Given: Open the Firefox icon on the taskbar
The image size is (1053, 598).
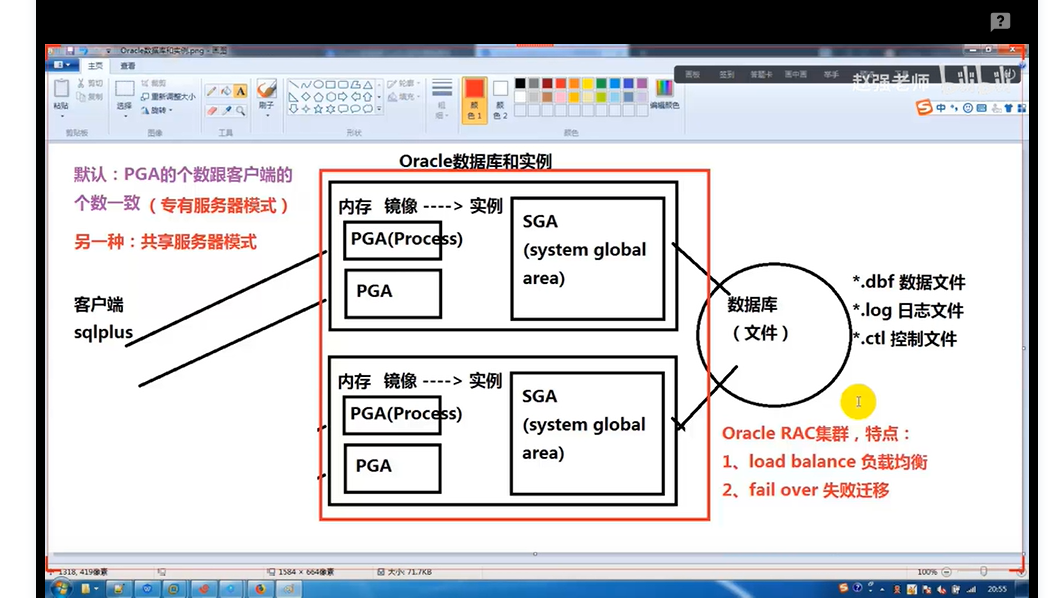Looking at the screenshot, I should click(x=260, y=589).
